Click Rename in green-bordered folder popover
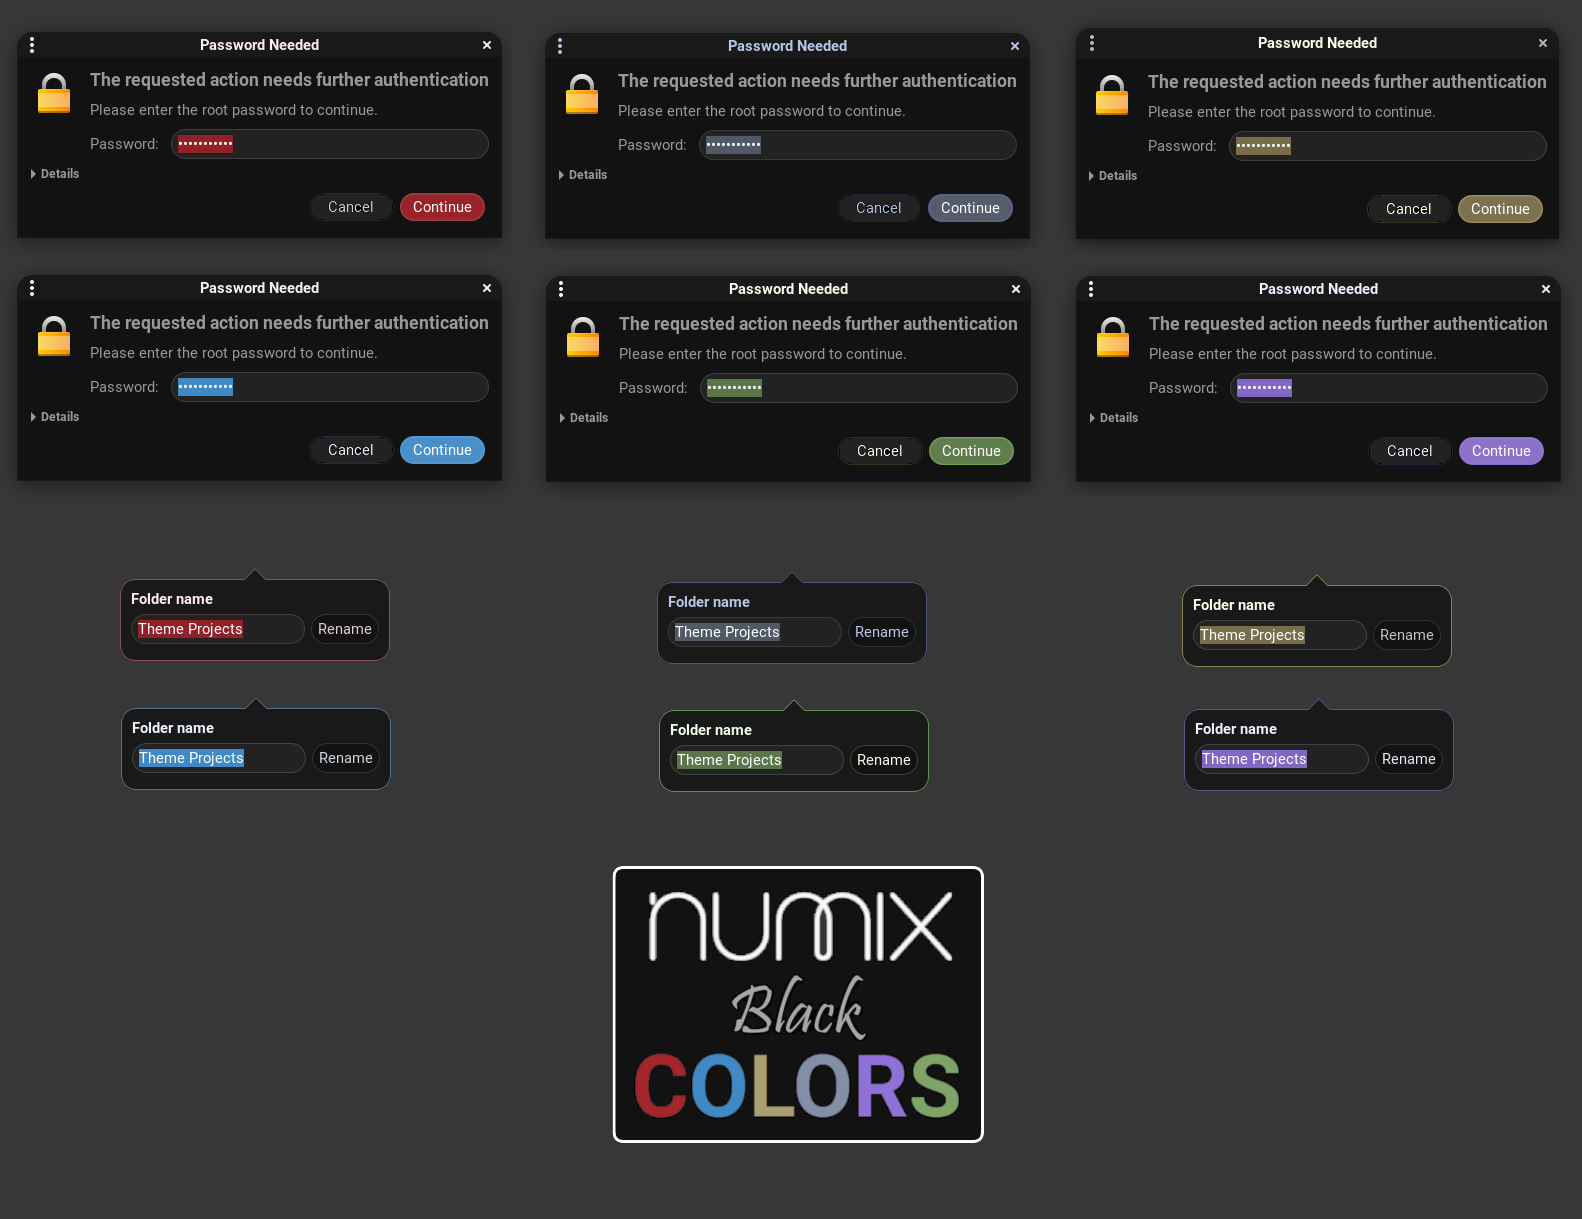 point(884,760)
